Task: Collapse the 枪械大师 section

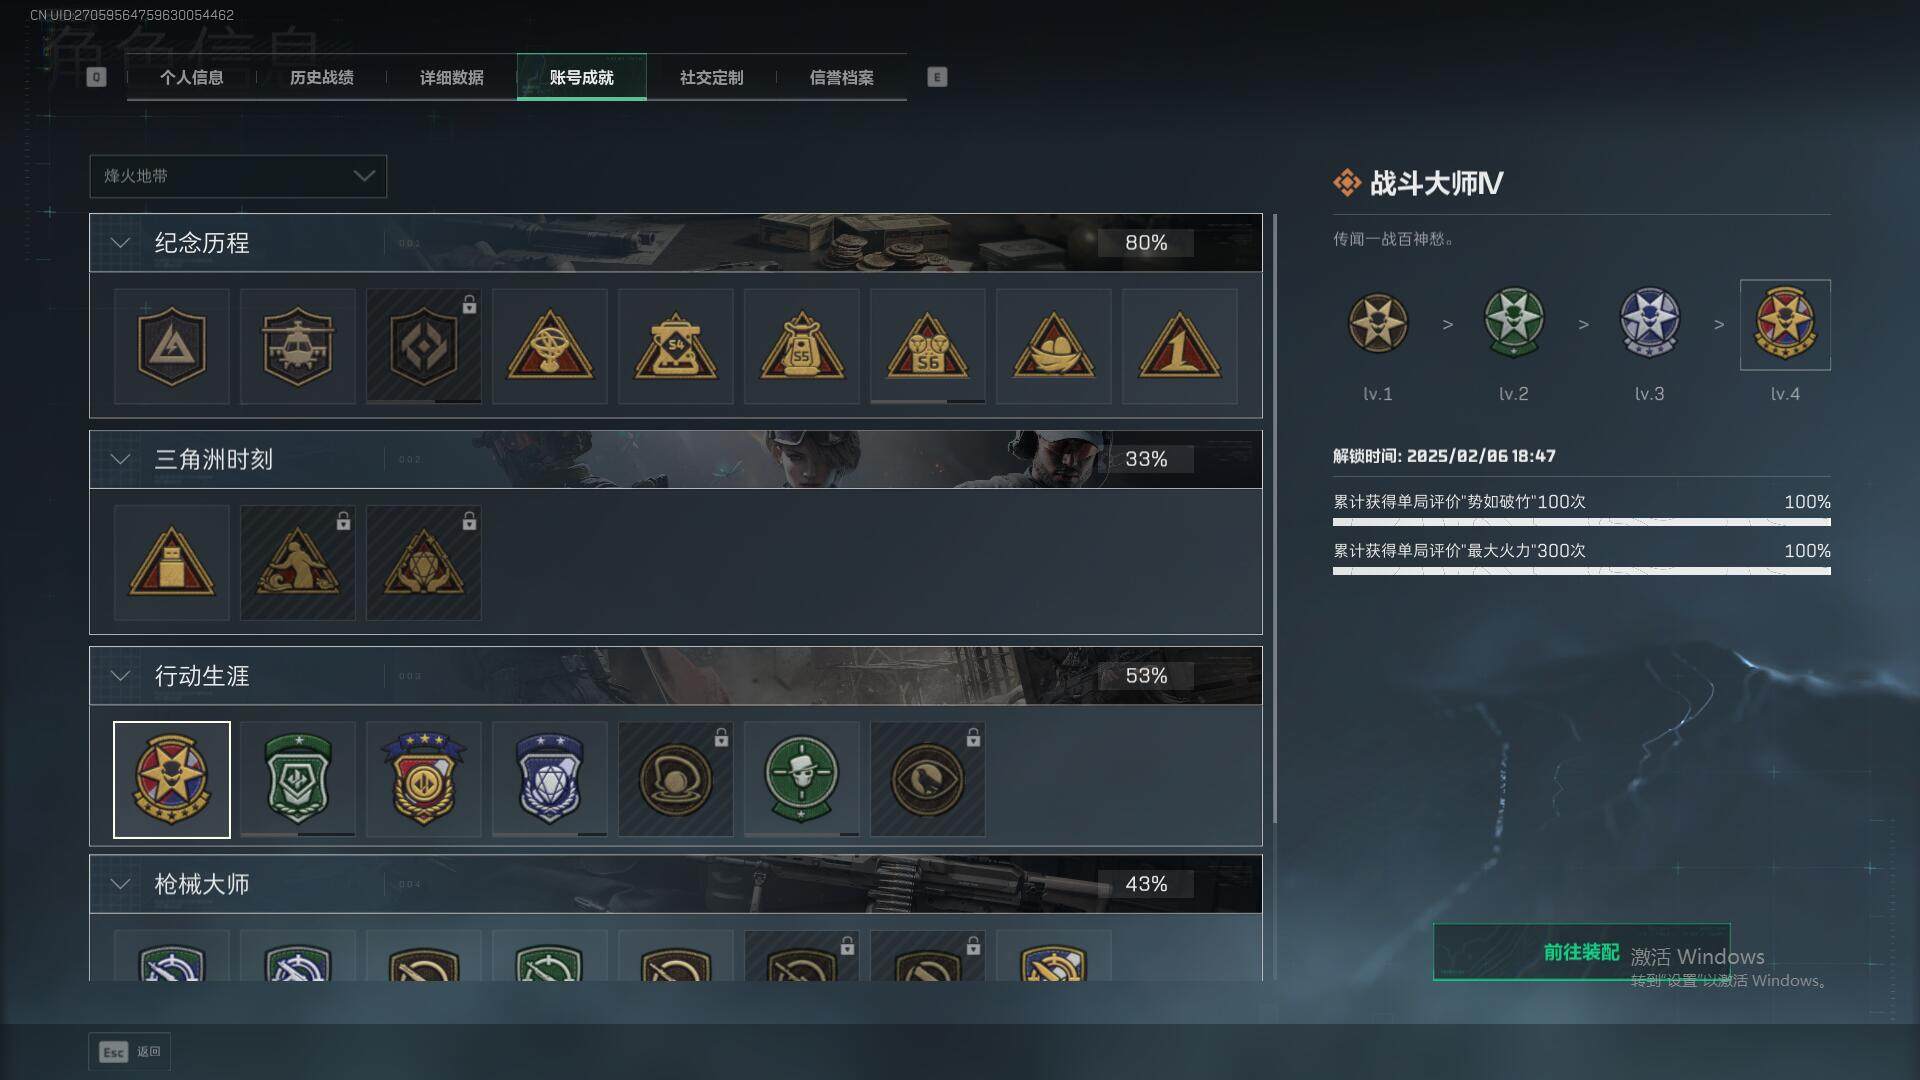Action: (x=120, y=884)
